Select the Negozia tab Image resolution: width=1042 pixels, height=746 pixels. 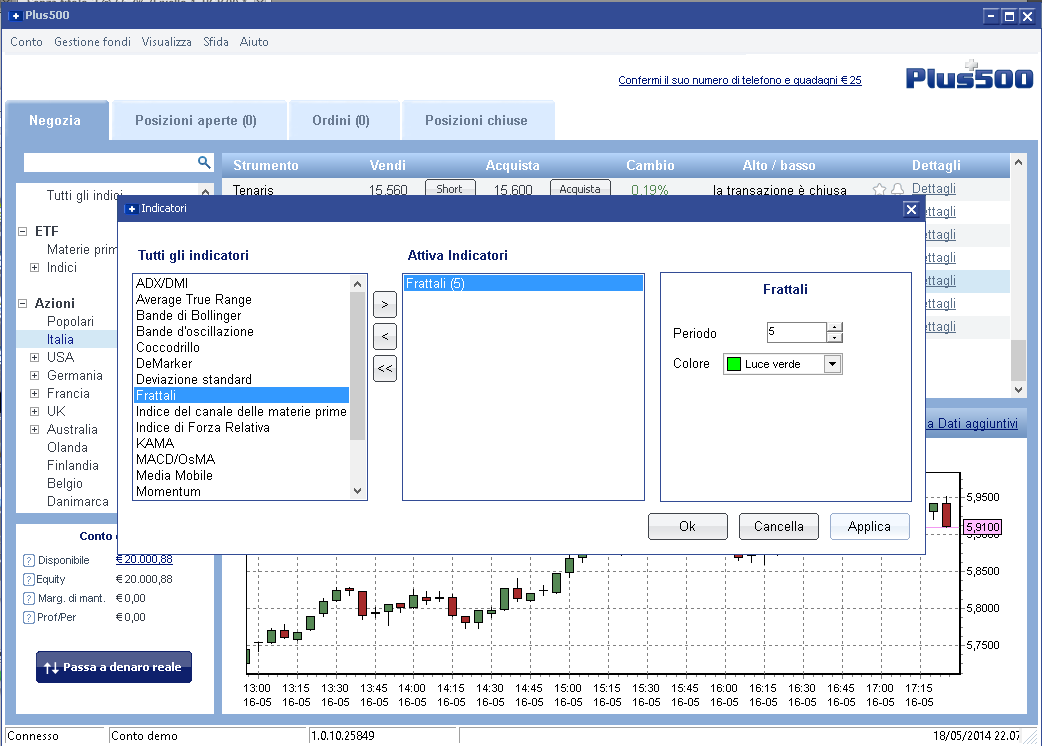(56, 120)
